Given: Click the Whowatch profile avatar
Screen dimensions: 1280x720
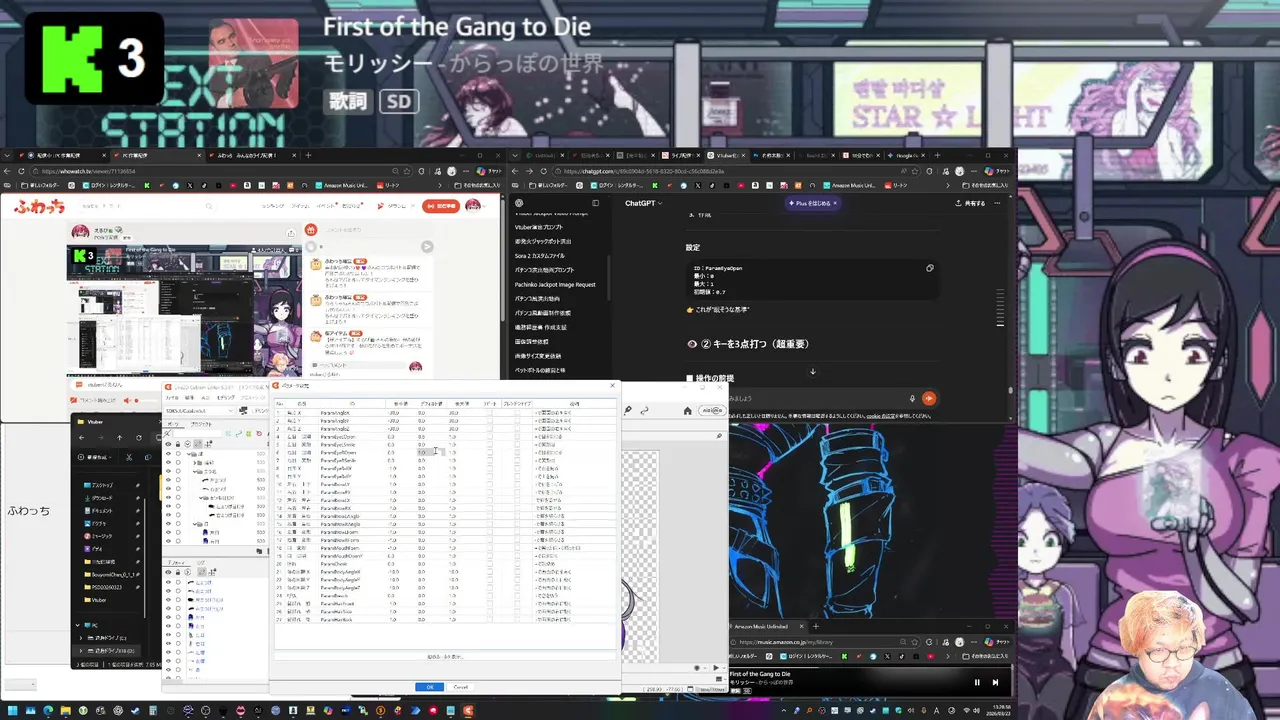Looking at the screenshot, I should [x=473, y=206].
